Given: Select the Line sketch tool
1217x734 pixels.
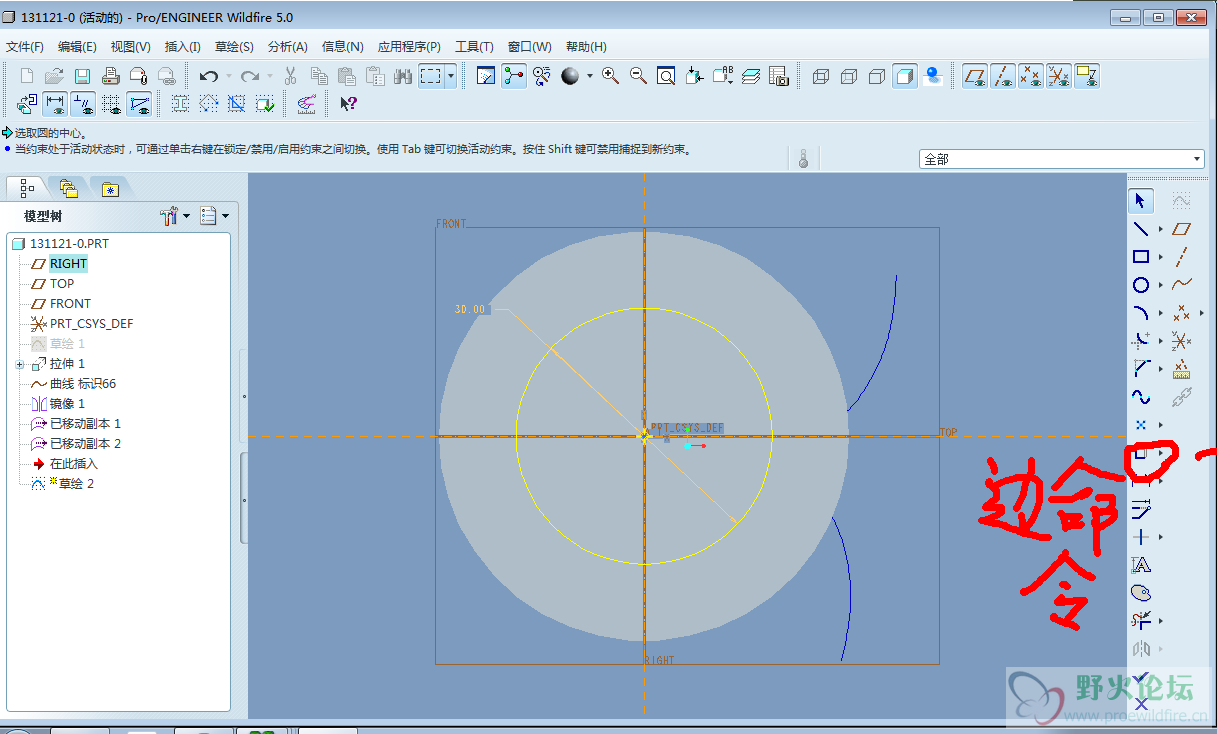Looking at the screenshot, I should [1141, 229].
